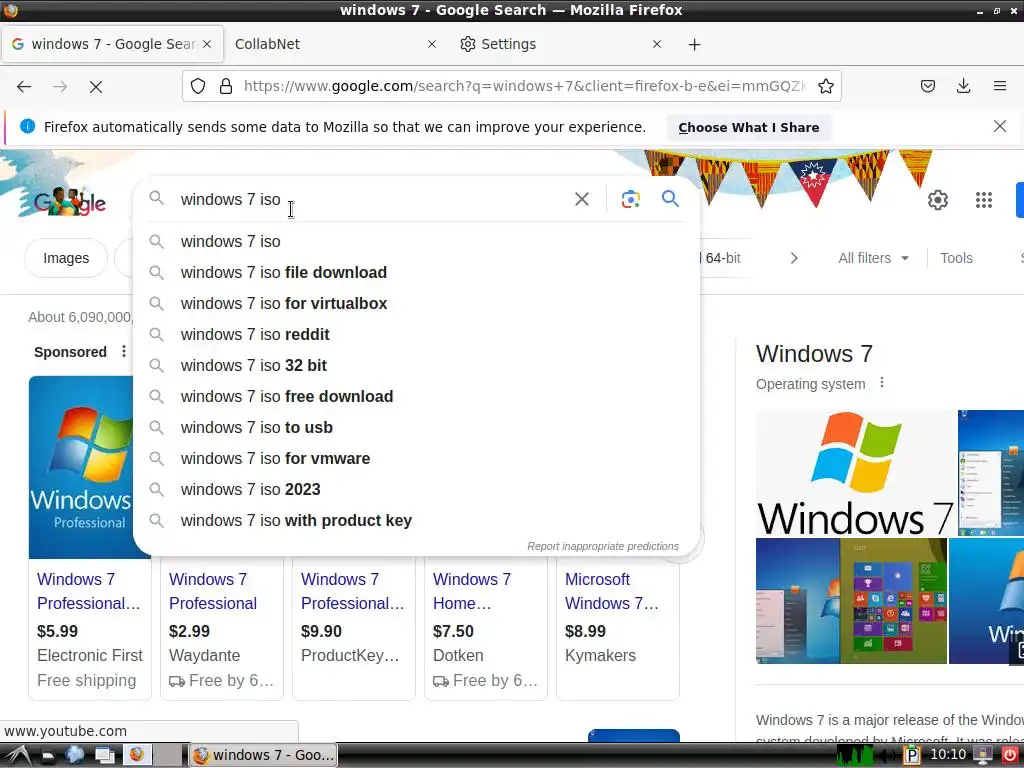Show desktop via taskbar windows icon
Viewport: 1024px width, 768px height.
pyautogui.click(x=104, y=755)
